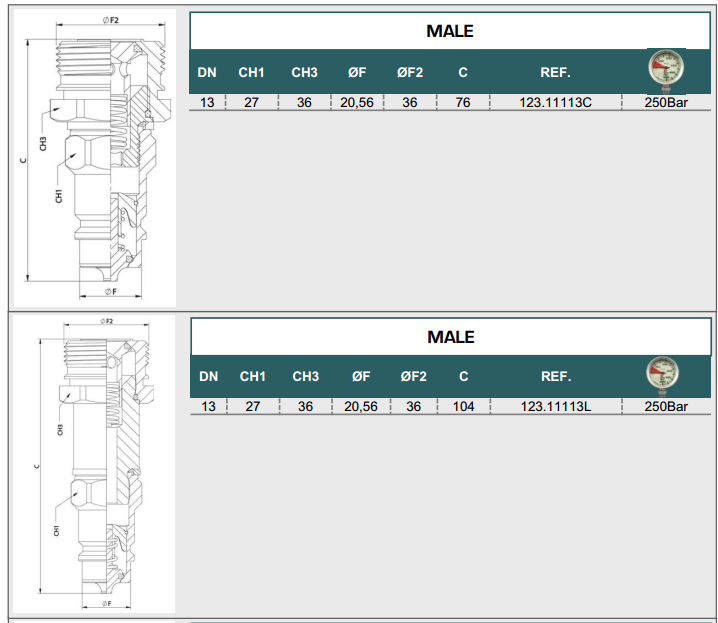Viewport: 718px width, 623px height.
Task: Select the CH1 value 27 in the 123.11113L row
Action: coord(252,407)
